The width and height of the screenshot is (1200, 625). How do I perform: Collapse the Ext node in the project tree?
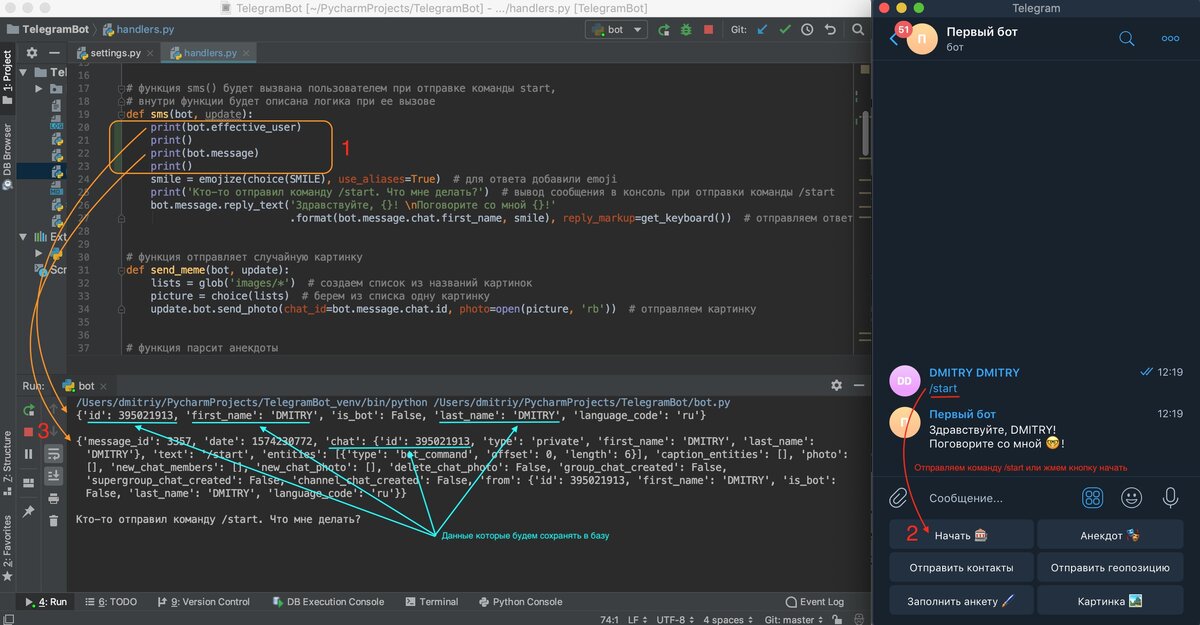point(22,236)
